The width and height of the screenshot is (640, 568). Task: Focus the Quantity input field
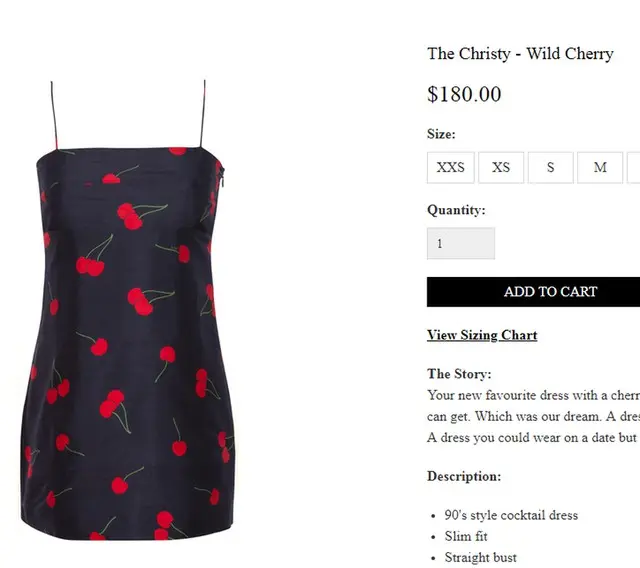pos(461,243)
